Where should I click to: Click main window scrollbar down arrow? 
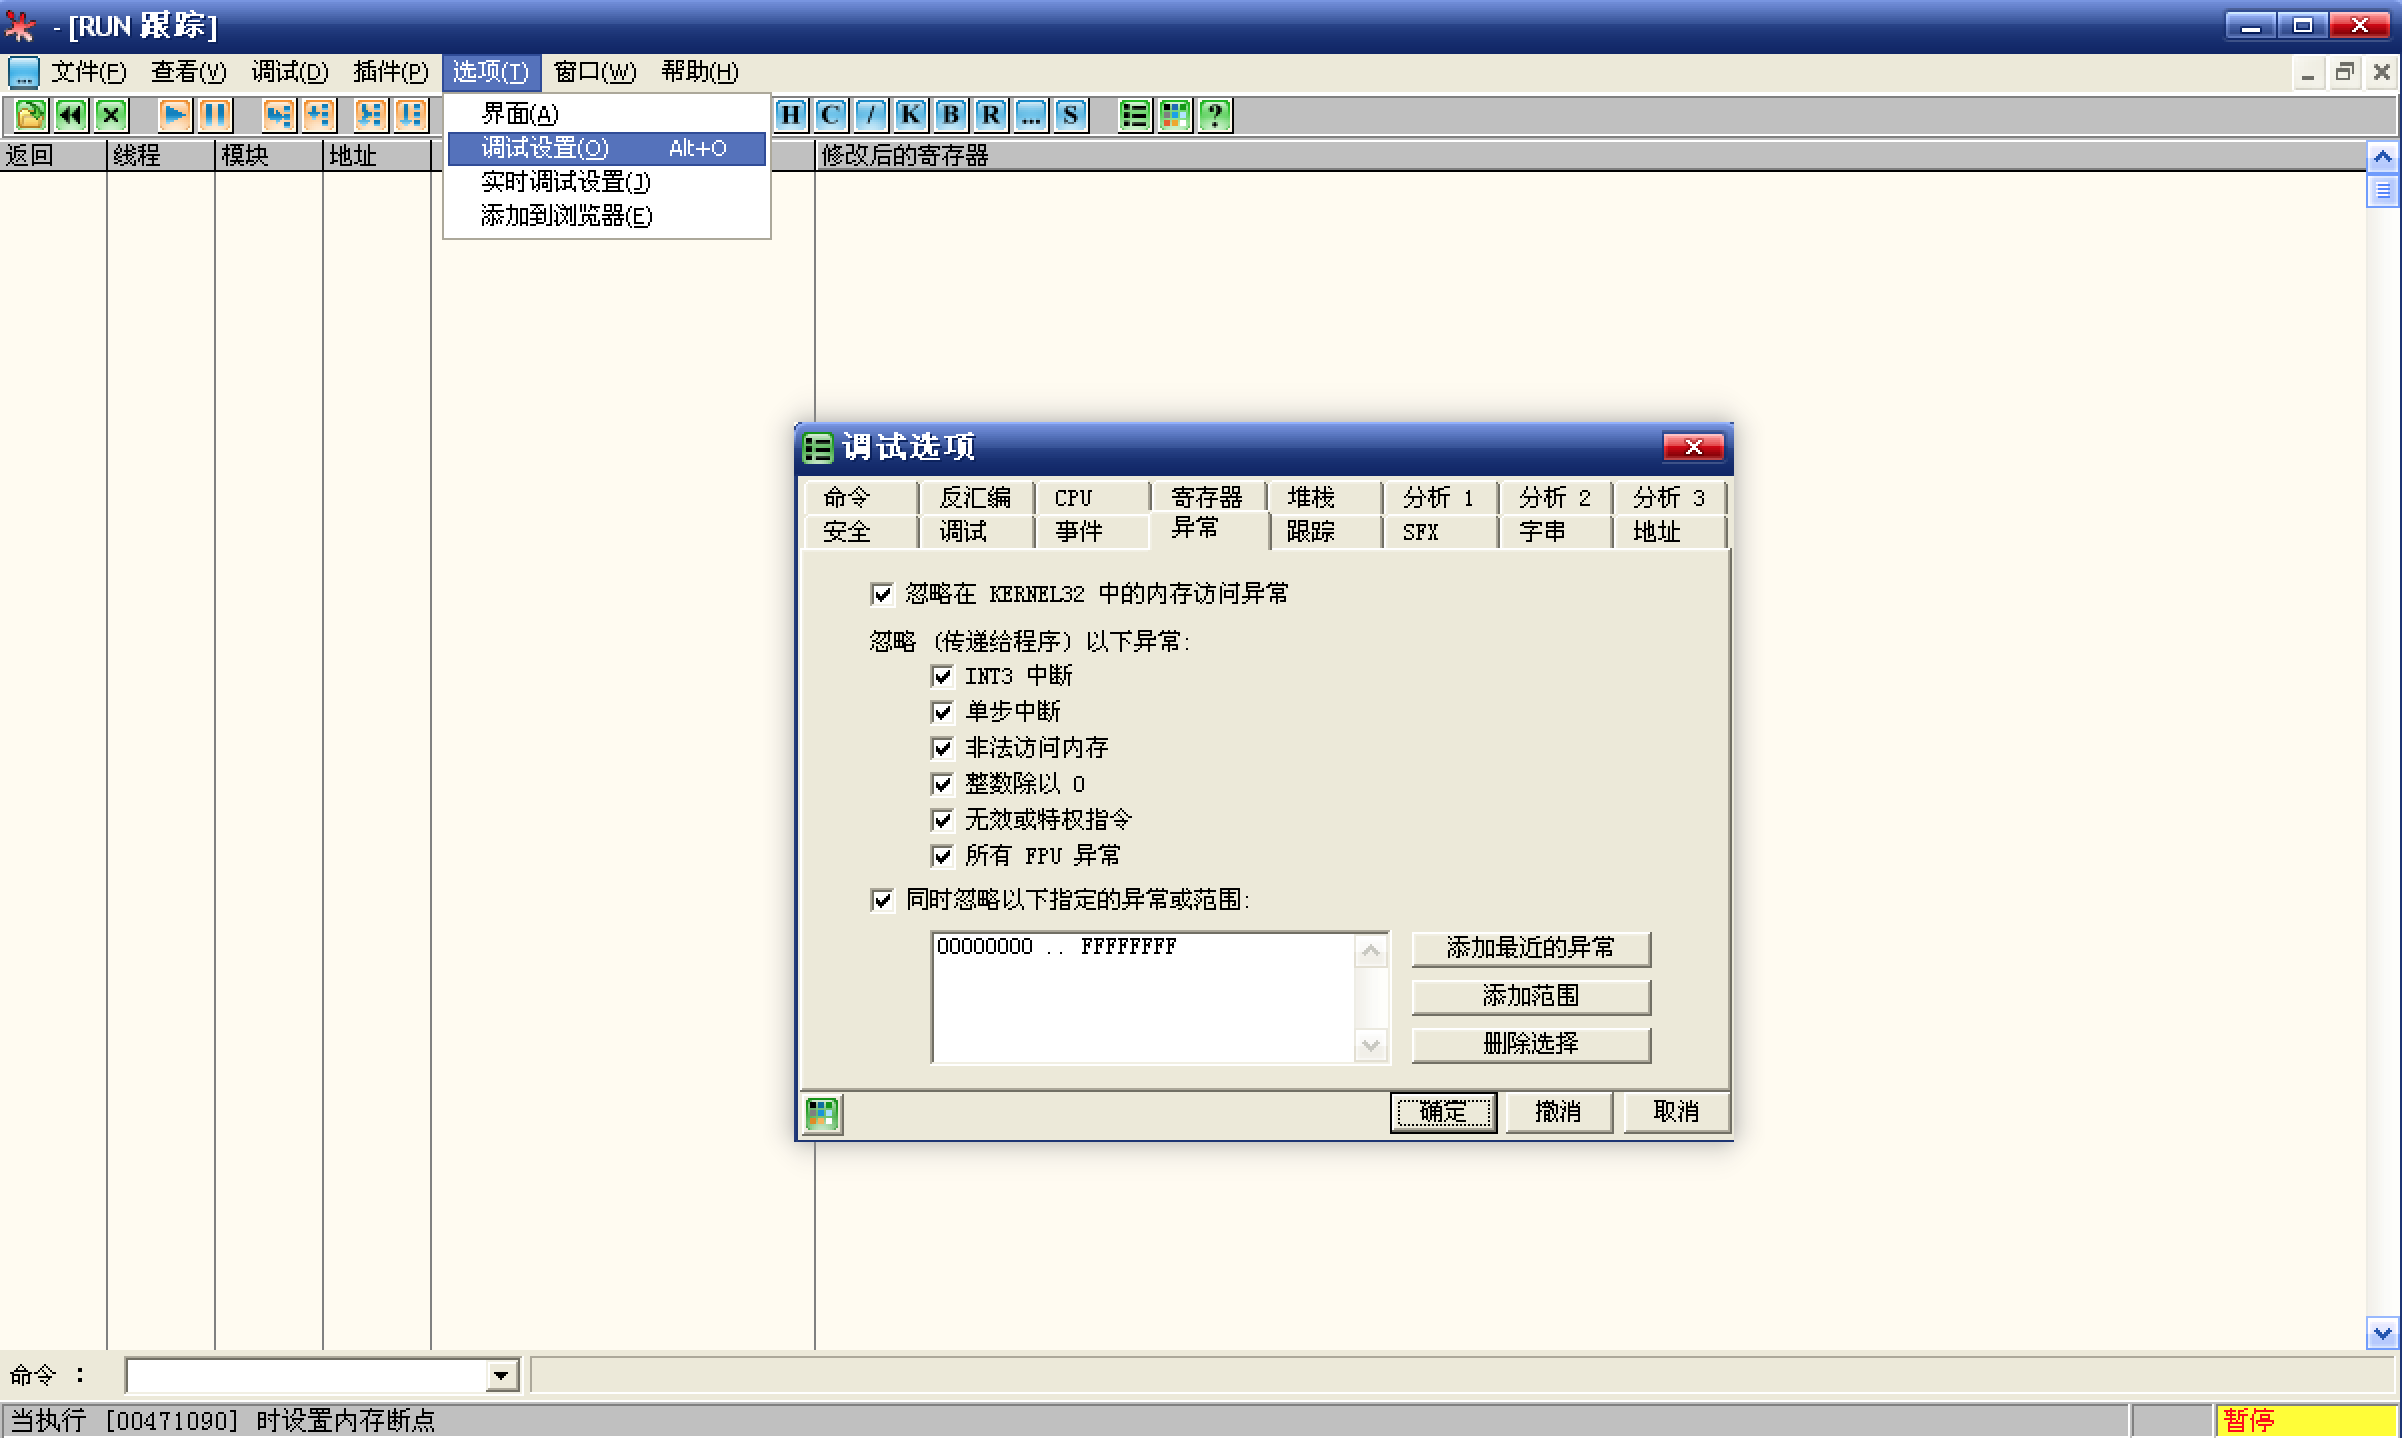click(x=2382, y=1333)
